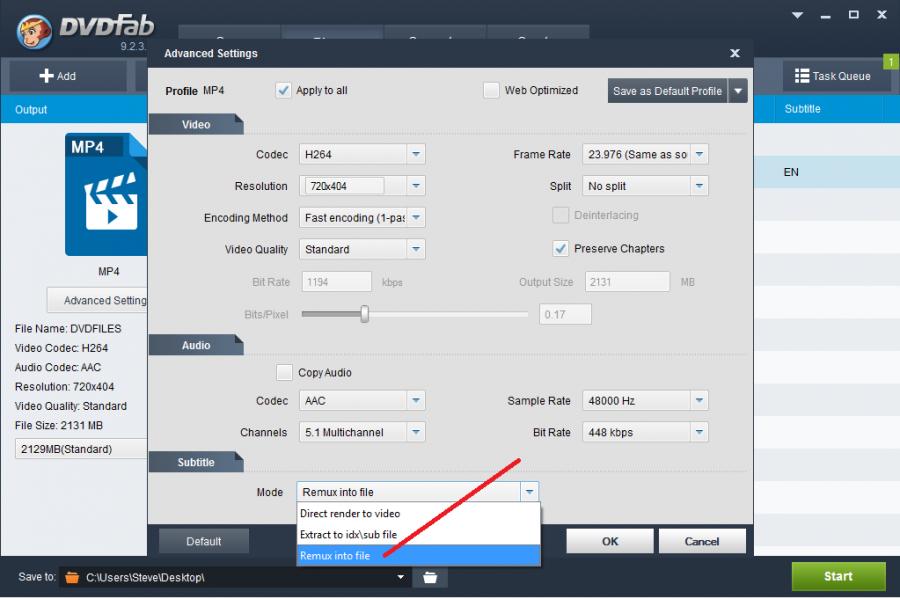The height and width of the screenshot is (599, 900).
Task: Open the main window dropdown menu triangle
Action: 797,15
